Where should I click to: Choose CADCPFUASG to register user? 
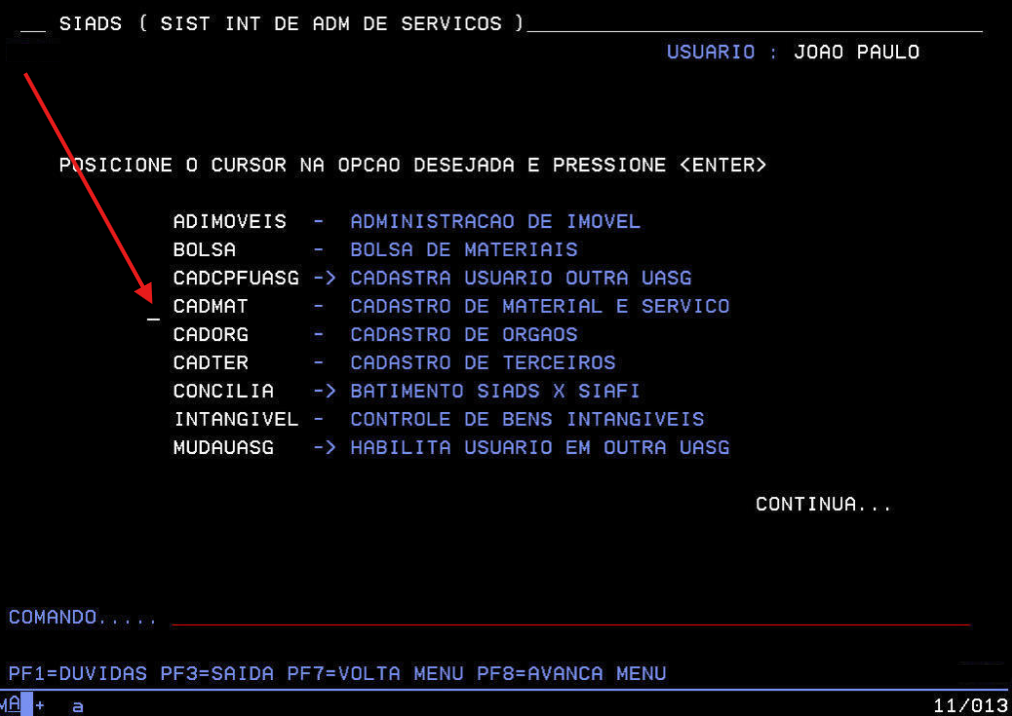[x=235, y=278]
